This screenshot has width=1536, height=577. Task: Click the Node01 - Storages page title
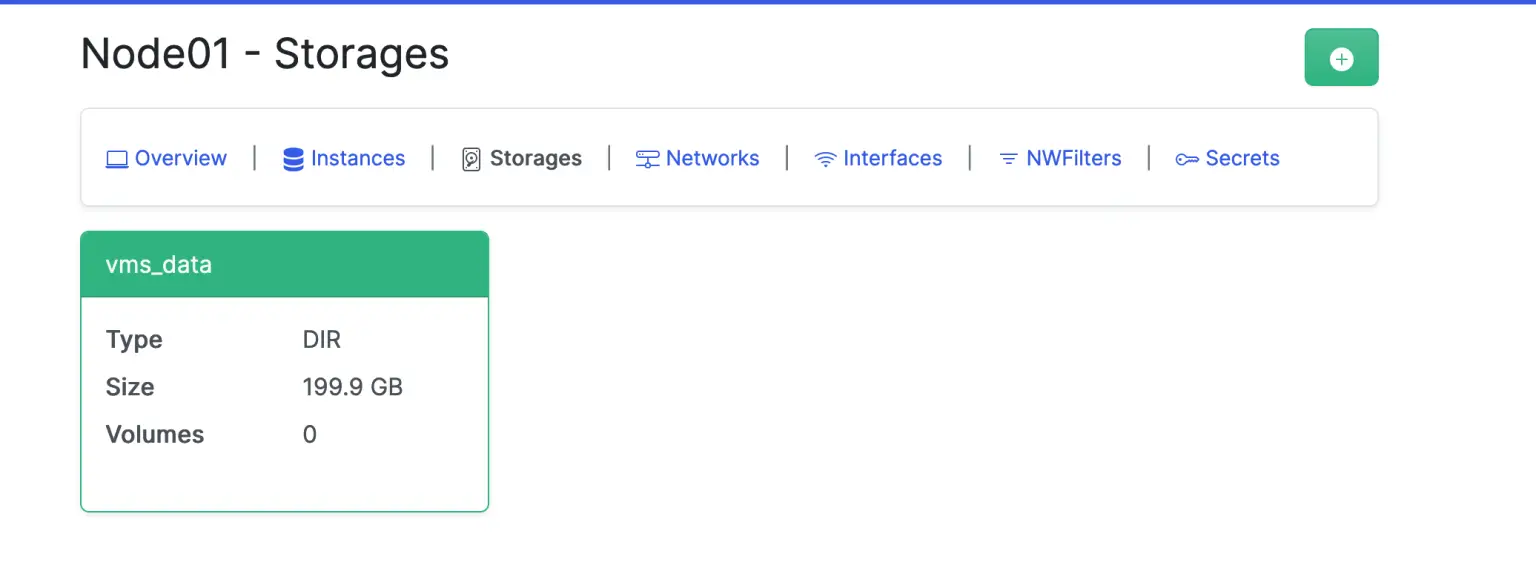pyautogui.click(x=264, y=54)
